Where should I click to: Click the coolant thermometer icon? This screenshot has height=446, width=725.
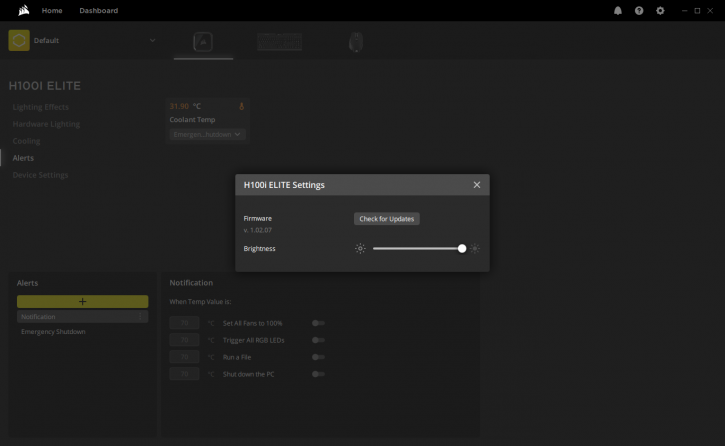tap(241, 106)
